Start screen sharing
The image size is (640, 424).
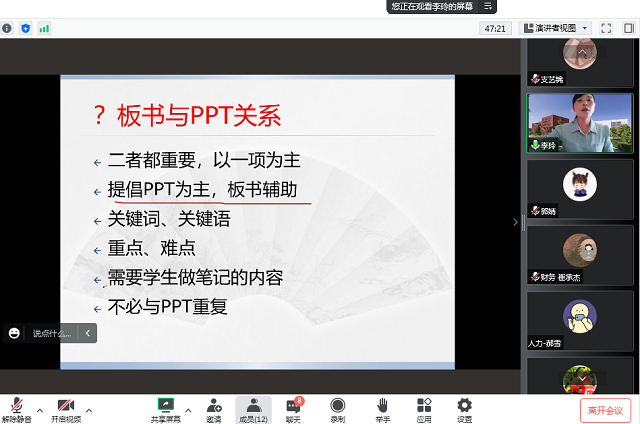tap(165, 409)
